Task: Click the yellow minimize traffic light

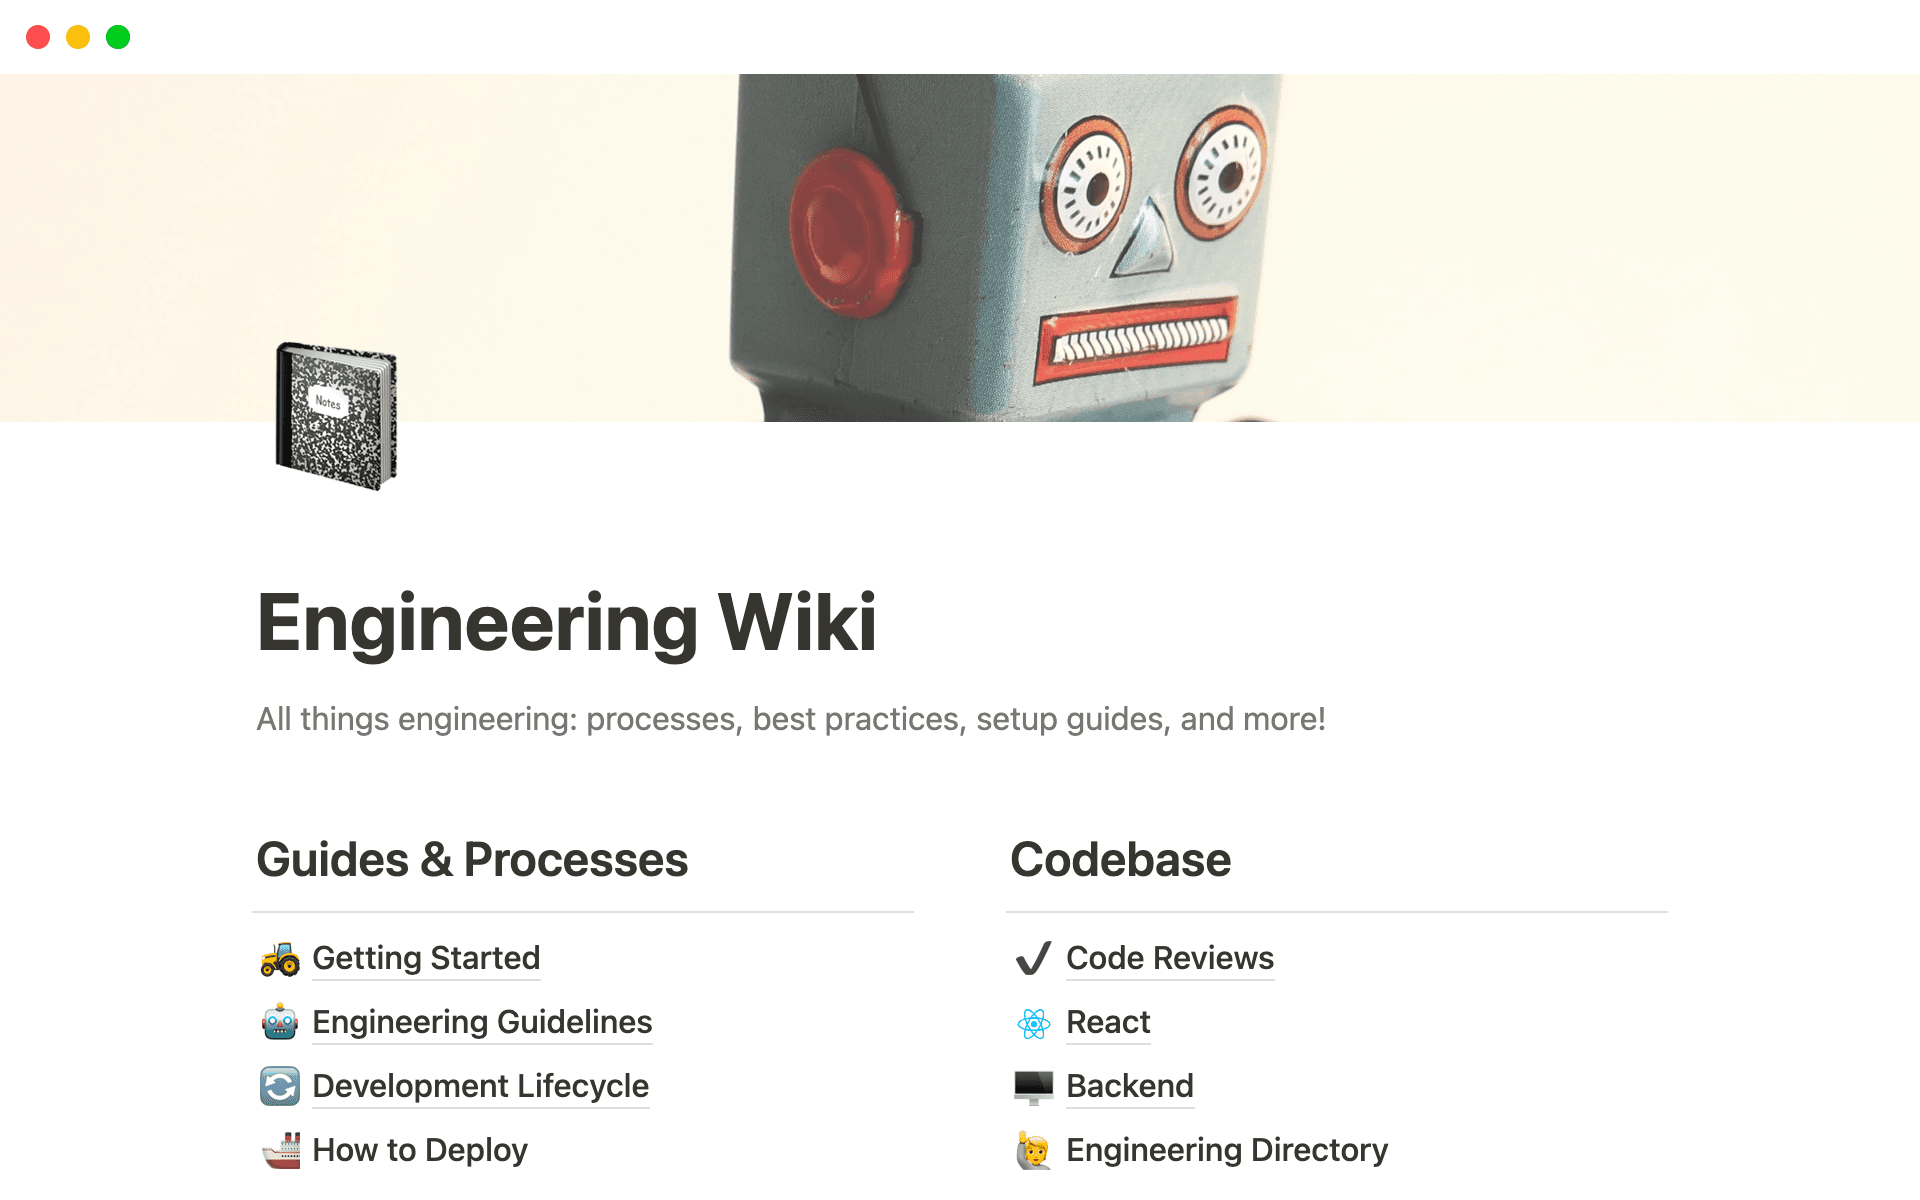Action: pos(78,36)
